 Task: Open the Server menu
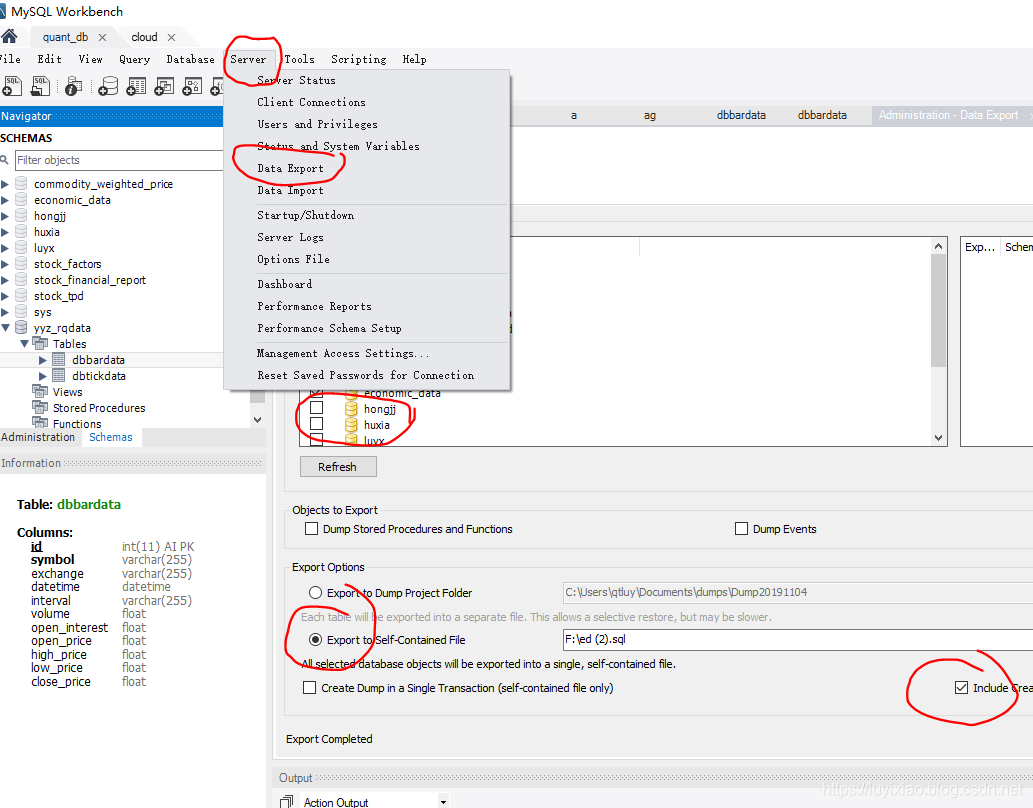pyautogui.click(x=248, y=59)
